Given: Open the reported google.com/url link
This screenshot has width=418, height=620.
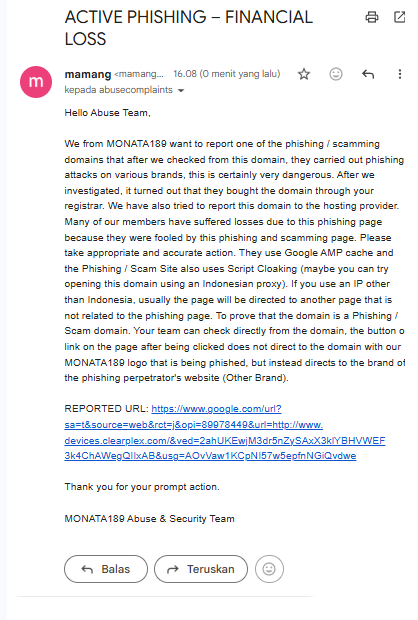Looking at the screenshot, I should click(216, 409).
